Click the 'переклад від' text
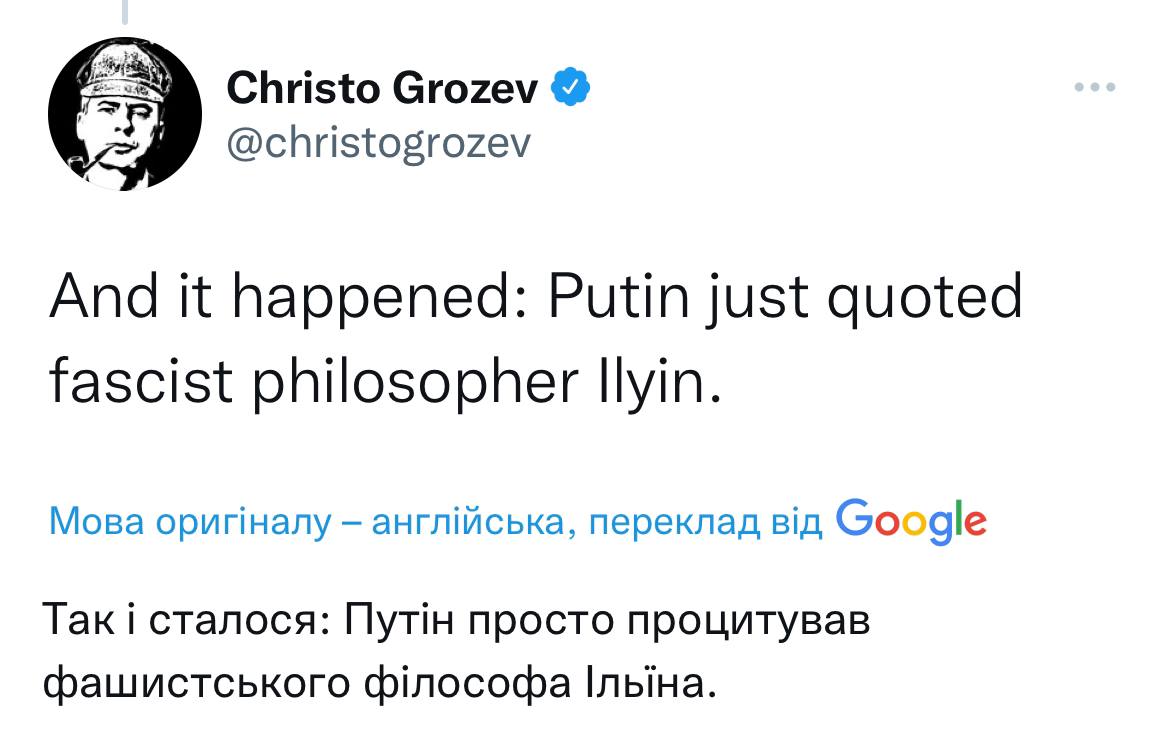 (x=699, y=521)
